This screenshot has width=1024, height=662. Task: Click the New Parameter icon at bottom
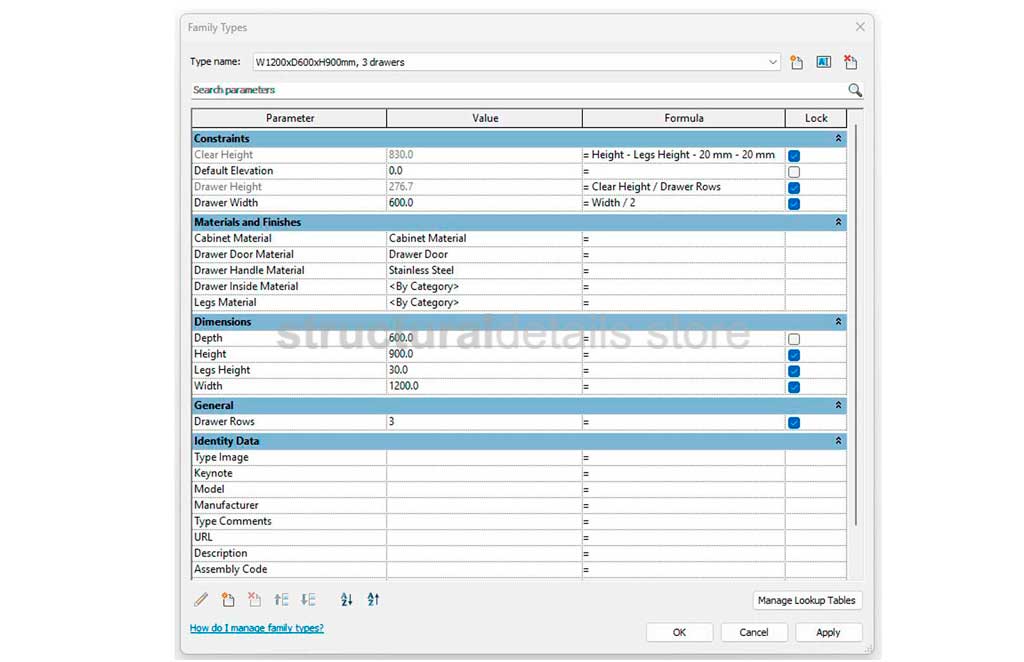pos(228,600)
